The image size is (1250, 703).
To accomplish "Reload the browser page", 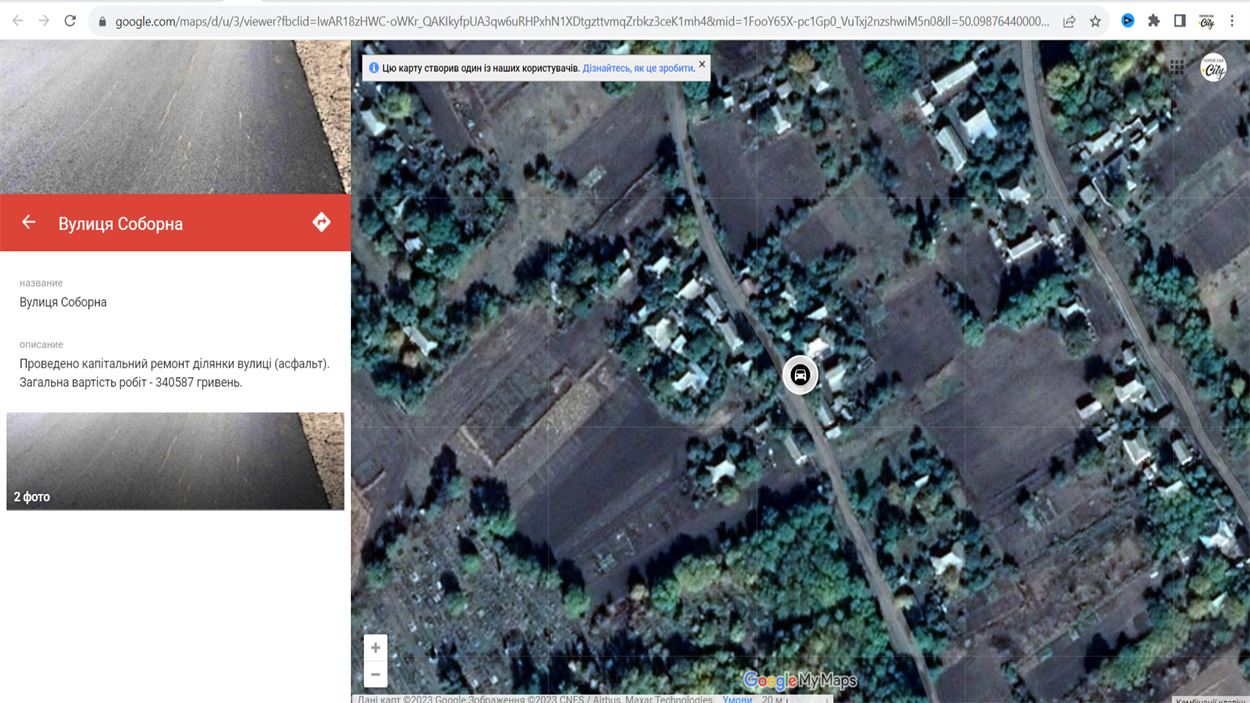I will coord(70,21).
